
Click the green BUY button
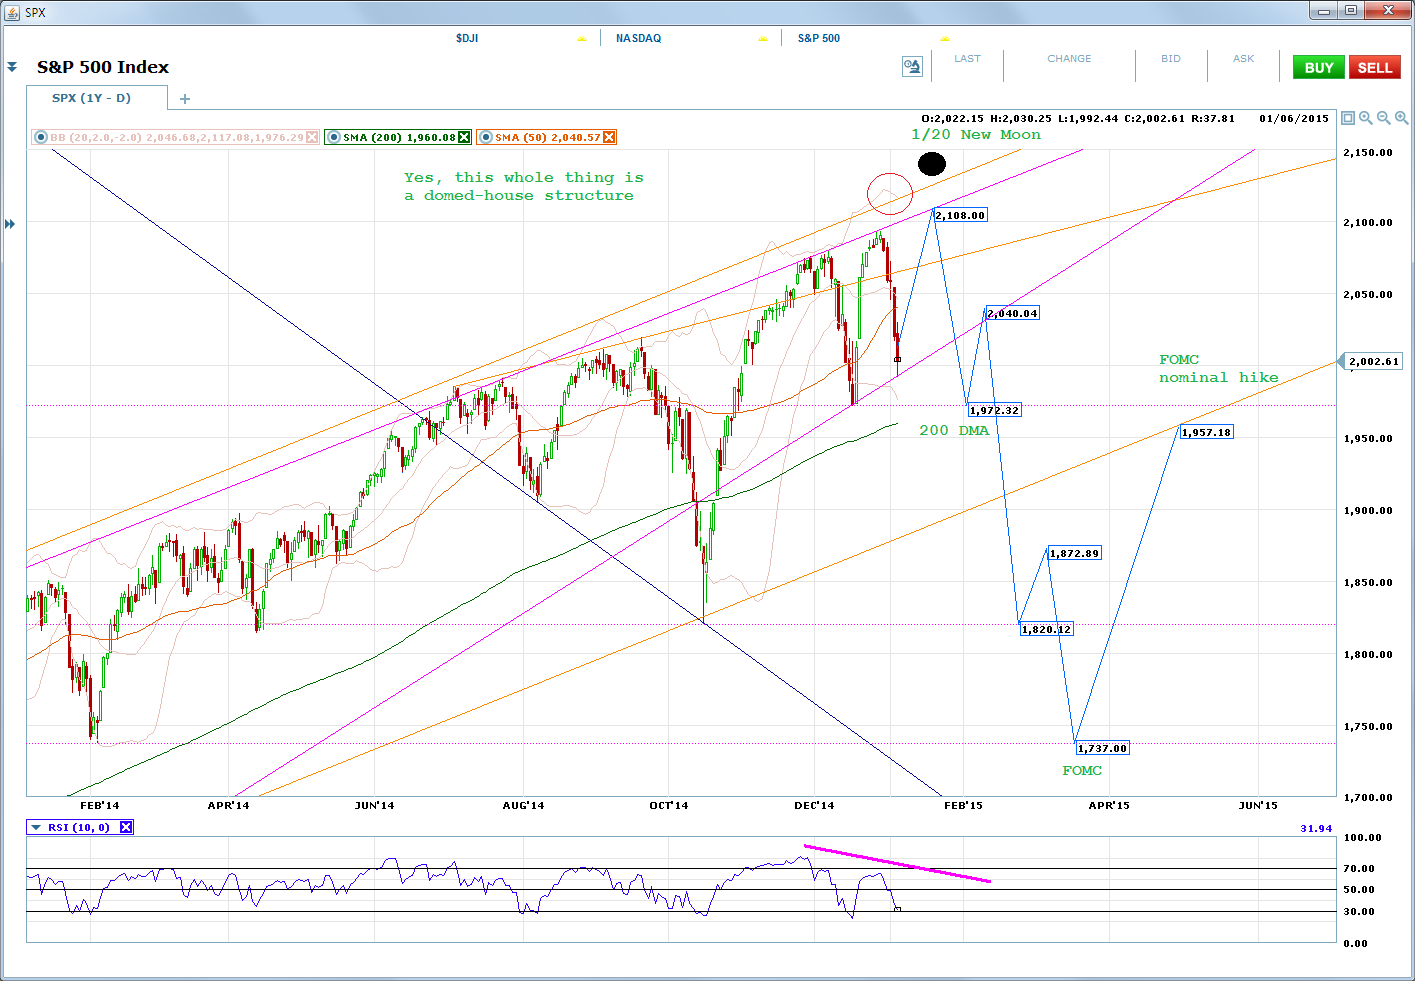pyautogui.click(x=1319, y=67)
